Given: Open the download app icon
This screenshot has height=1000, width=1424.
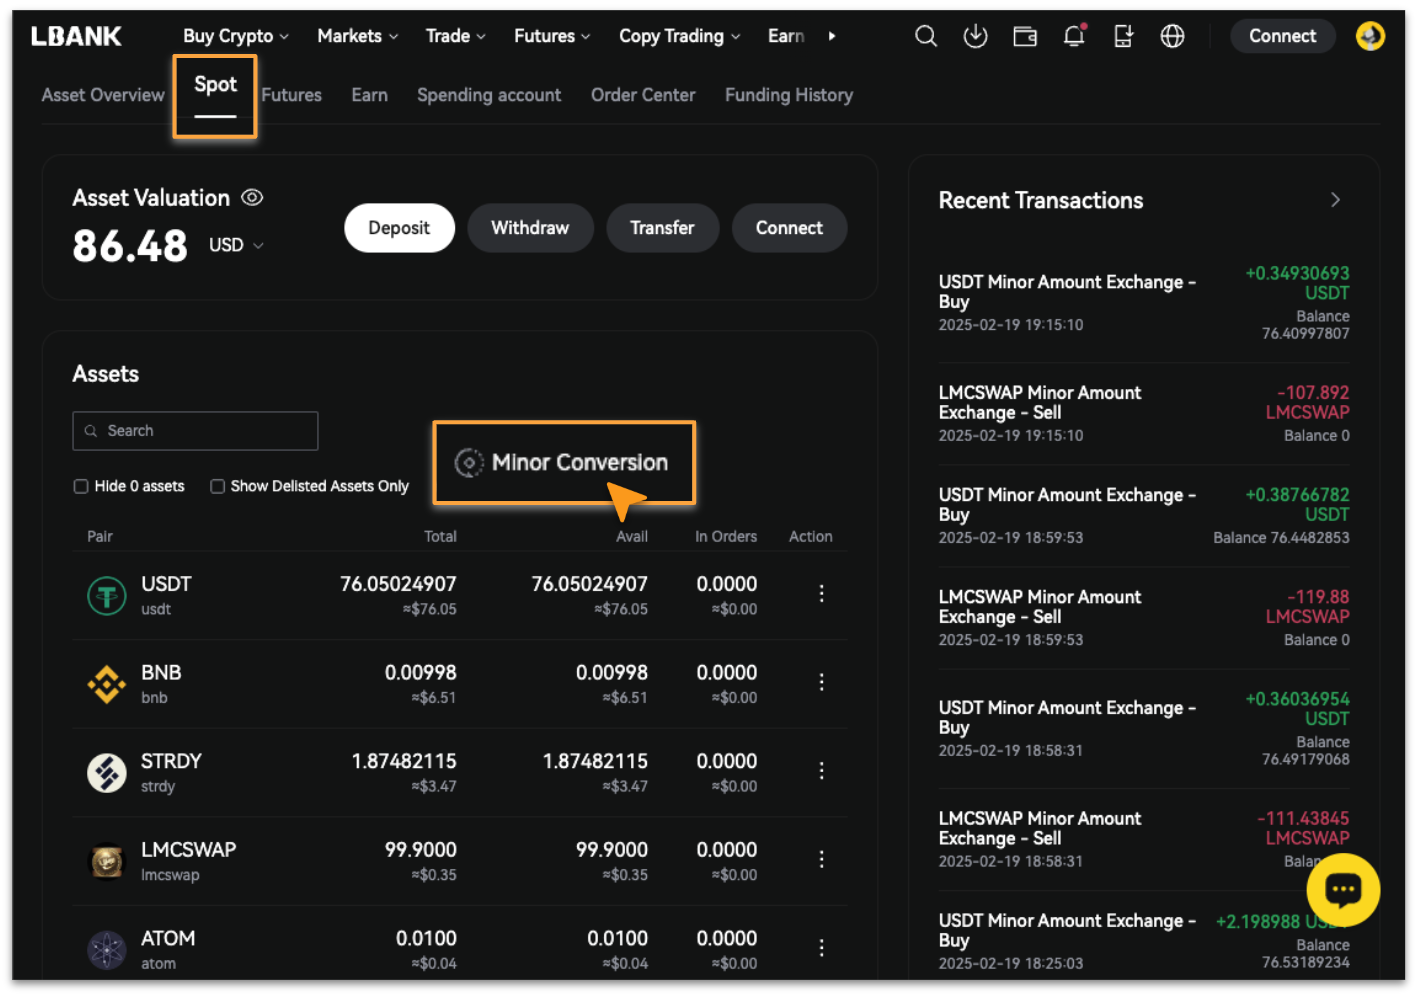Looking at the screenshot, I should click(x=975, y=37).
